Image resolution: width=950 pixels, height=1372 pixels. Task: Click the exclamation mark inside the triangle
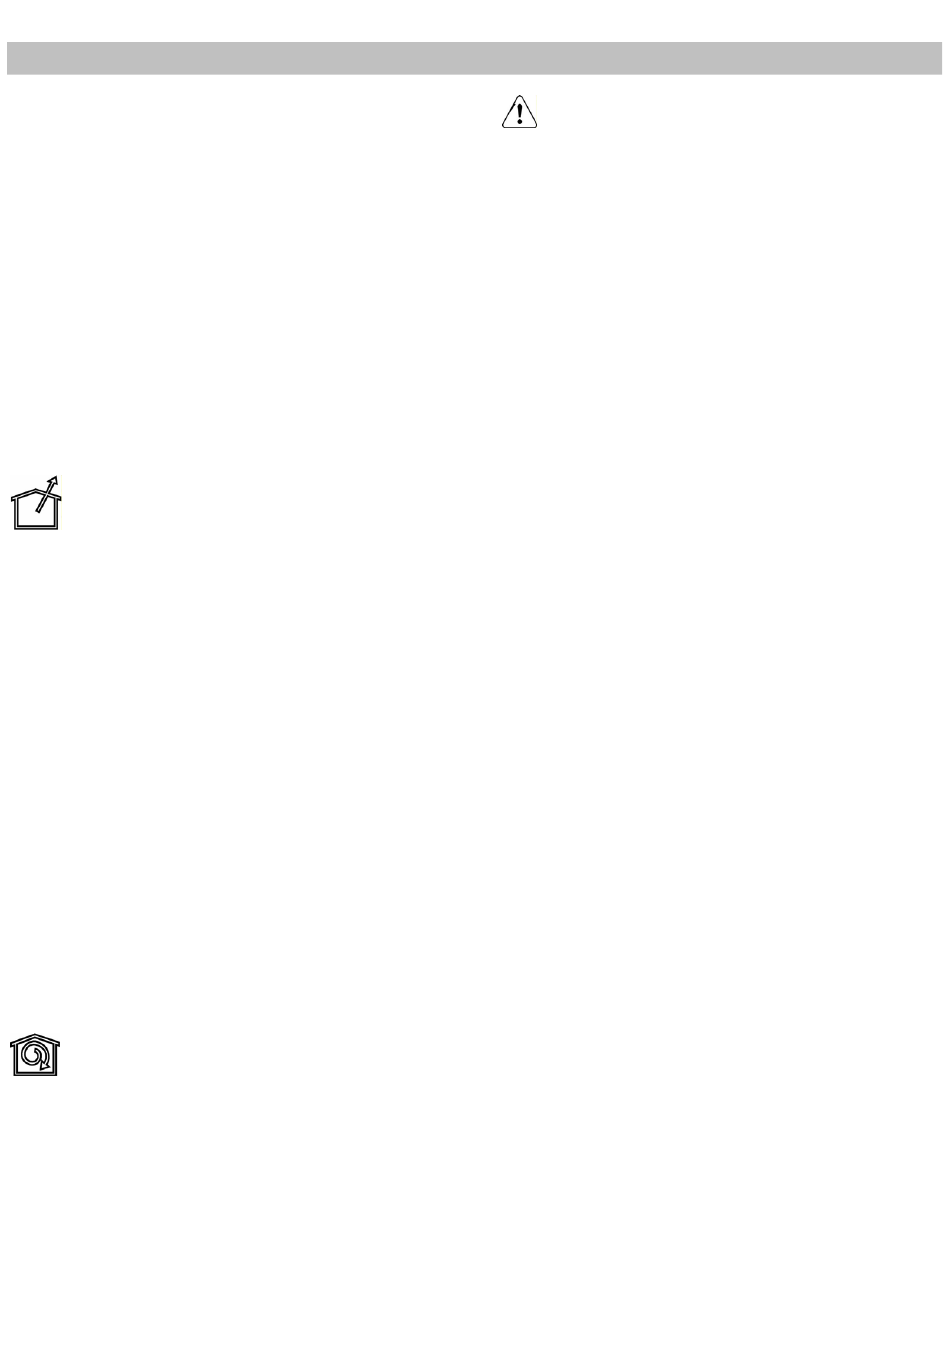518,112
